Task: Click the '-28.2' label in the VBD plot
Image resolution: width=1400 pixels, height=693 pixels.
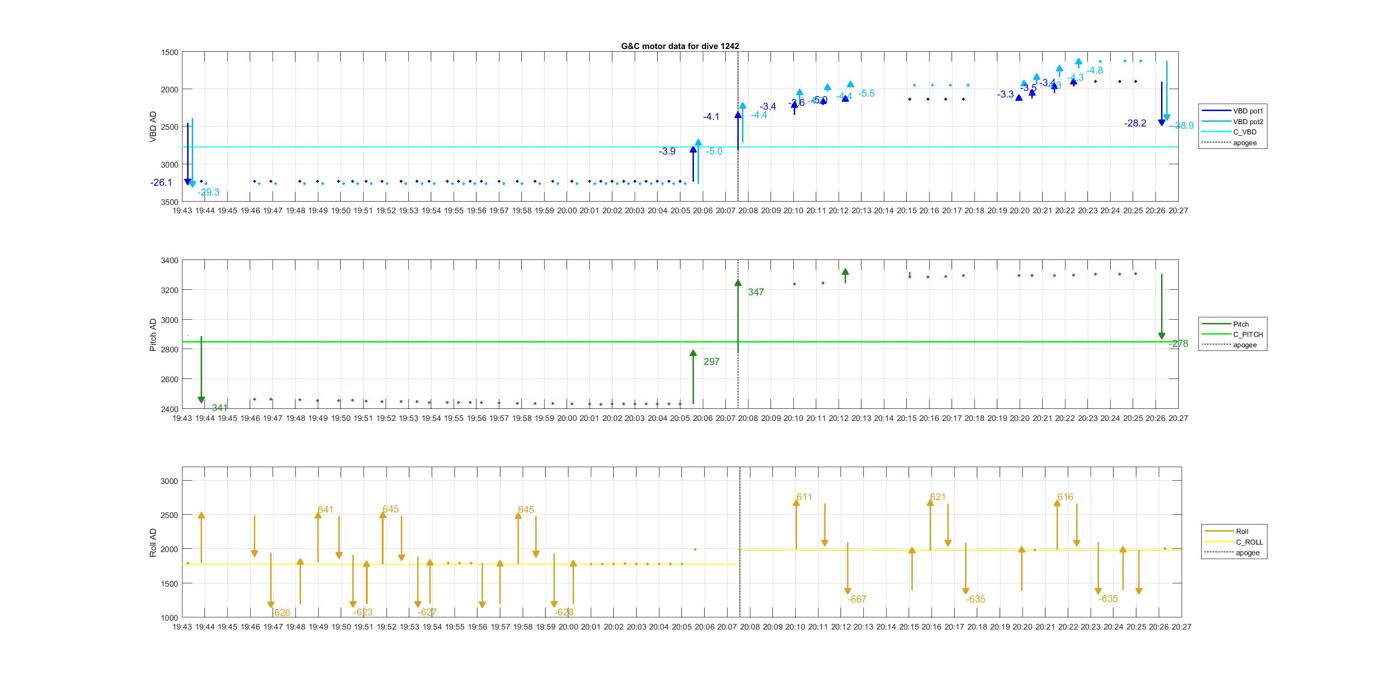Action: [1135, 123]
